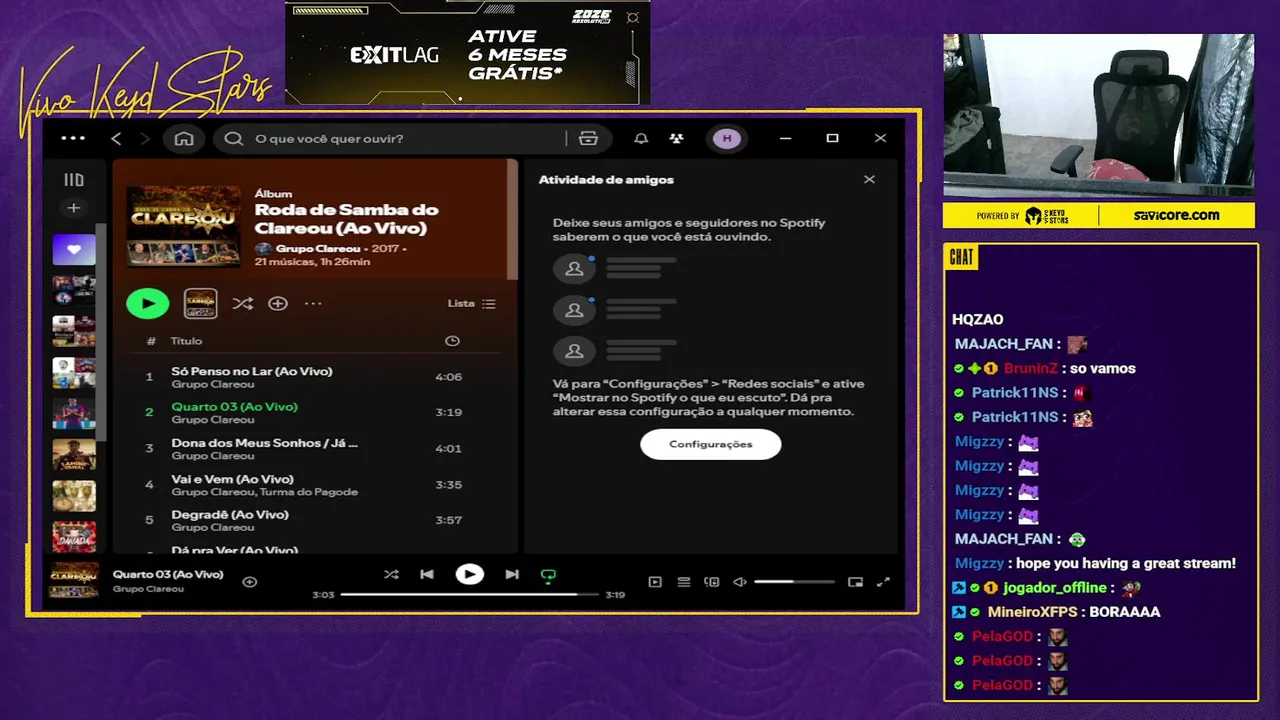Toggle the green repeat button
The width and height of the screenshot is (1280, 720).
[548, 575]
